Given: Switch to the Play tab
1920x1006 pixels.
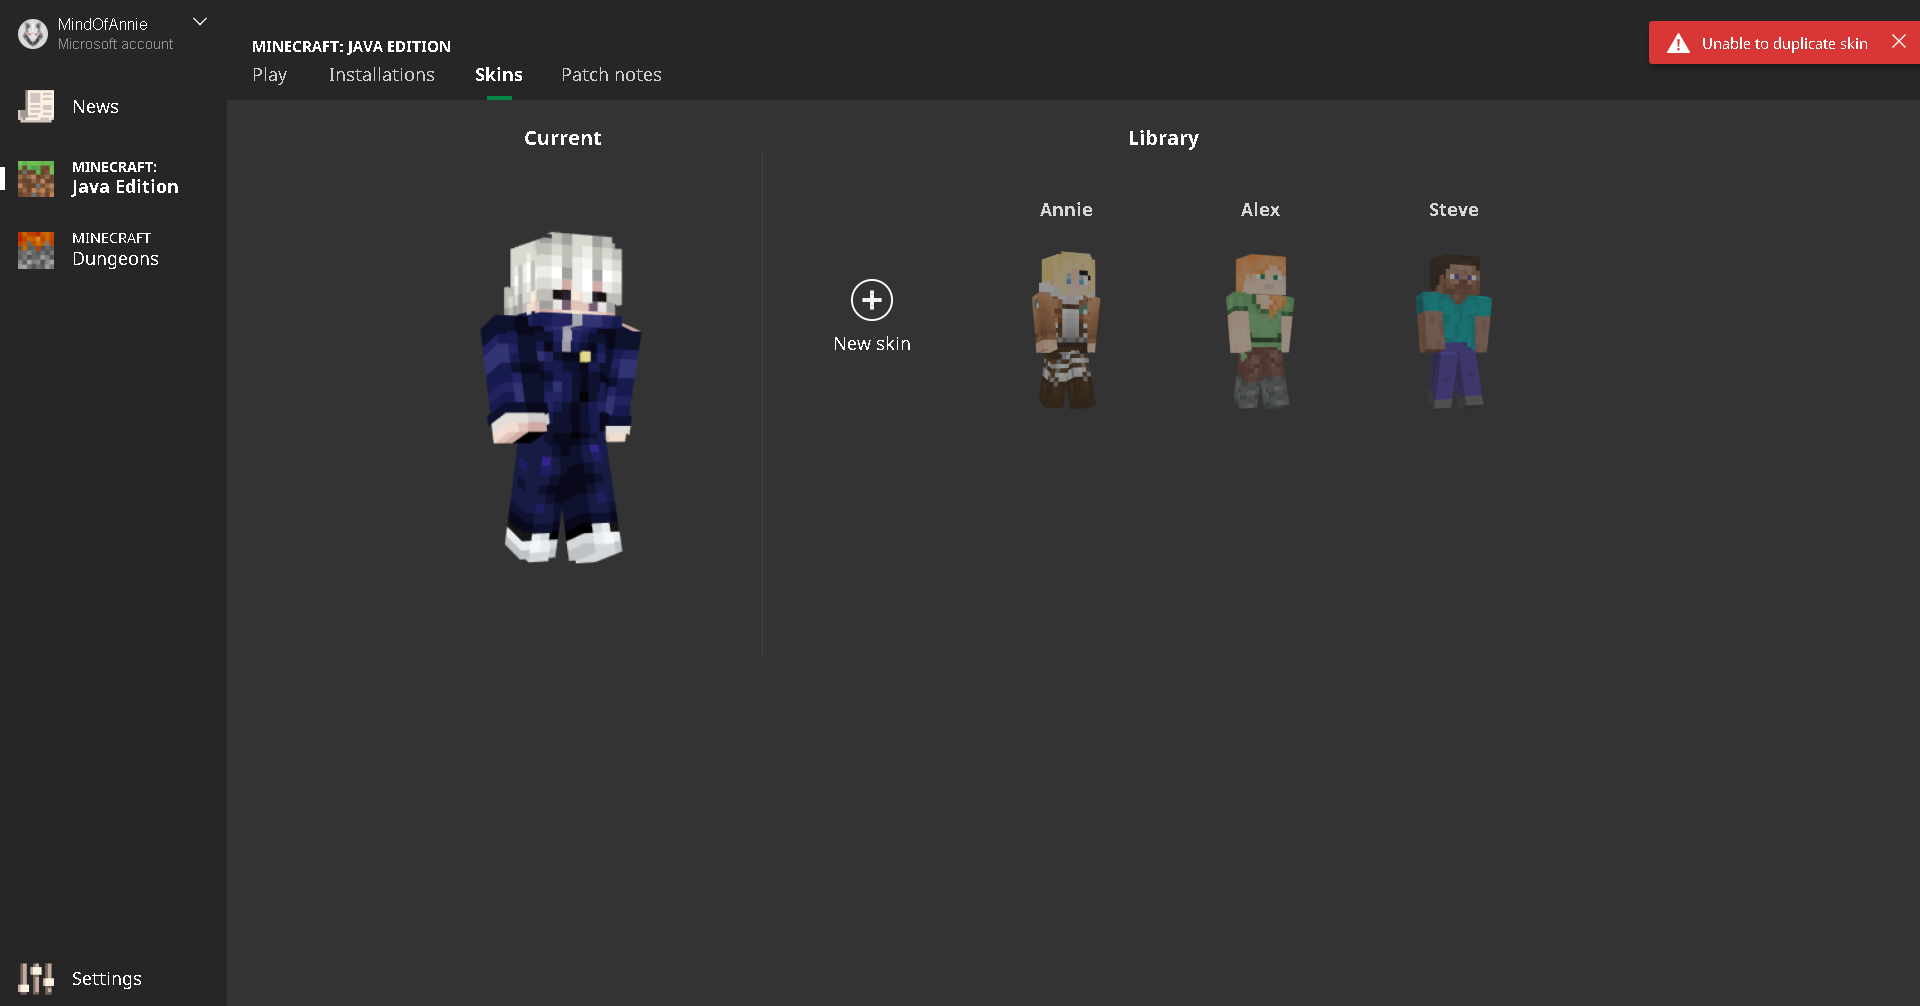Looking at the screenshot, I should tap(269, 75).
